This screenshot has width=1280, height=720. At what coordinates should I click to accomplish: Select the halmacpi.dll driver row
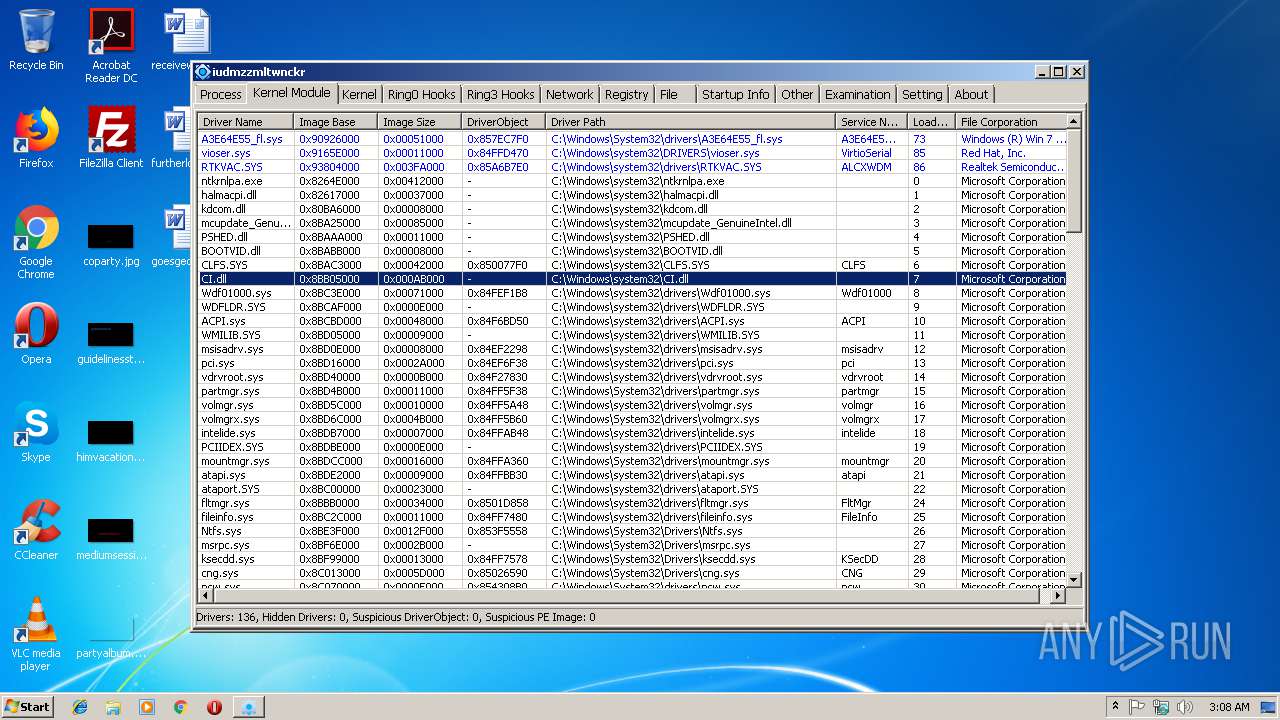pos(632,195)
